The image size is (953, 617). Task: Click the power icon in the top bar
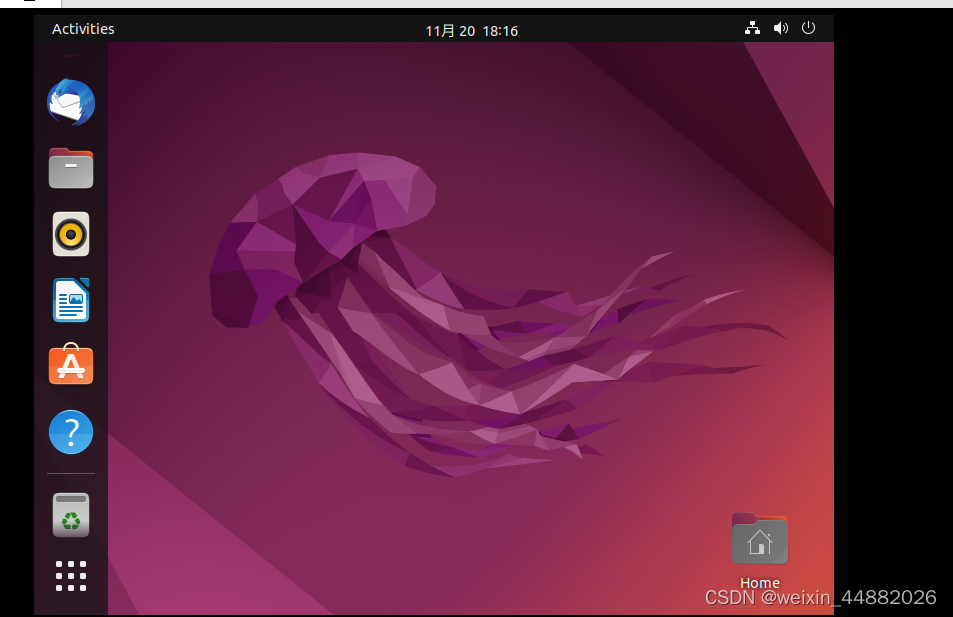tap(808, 28)
